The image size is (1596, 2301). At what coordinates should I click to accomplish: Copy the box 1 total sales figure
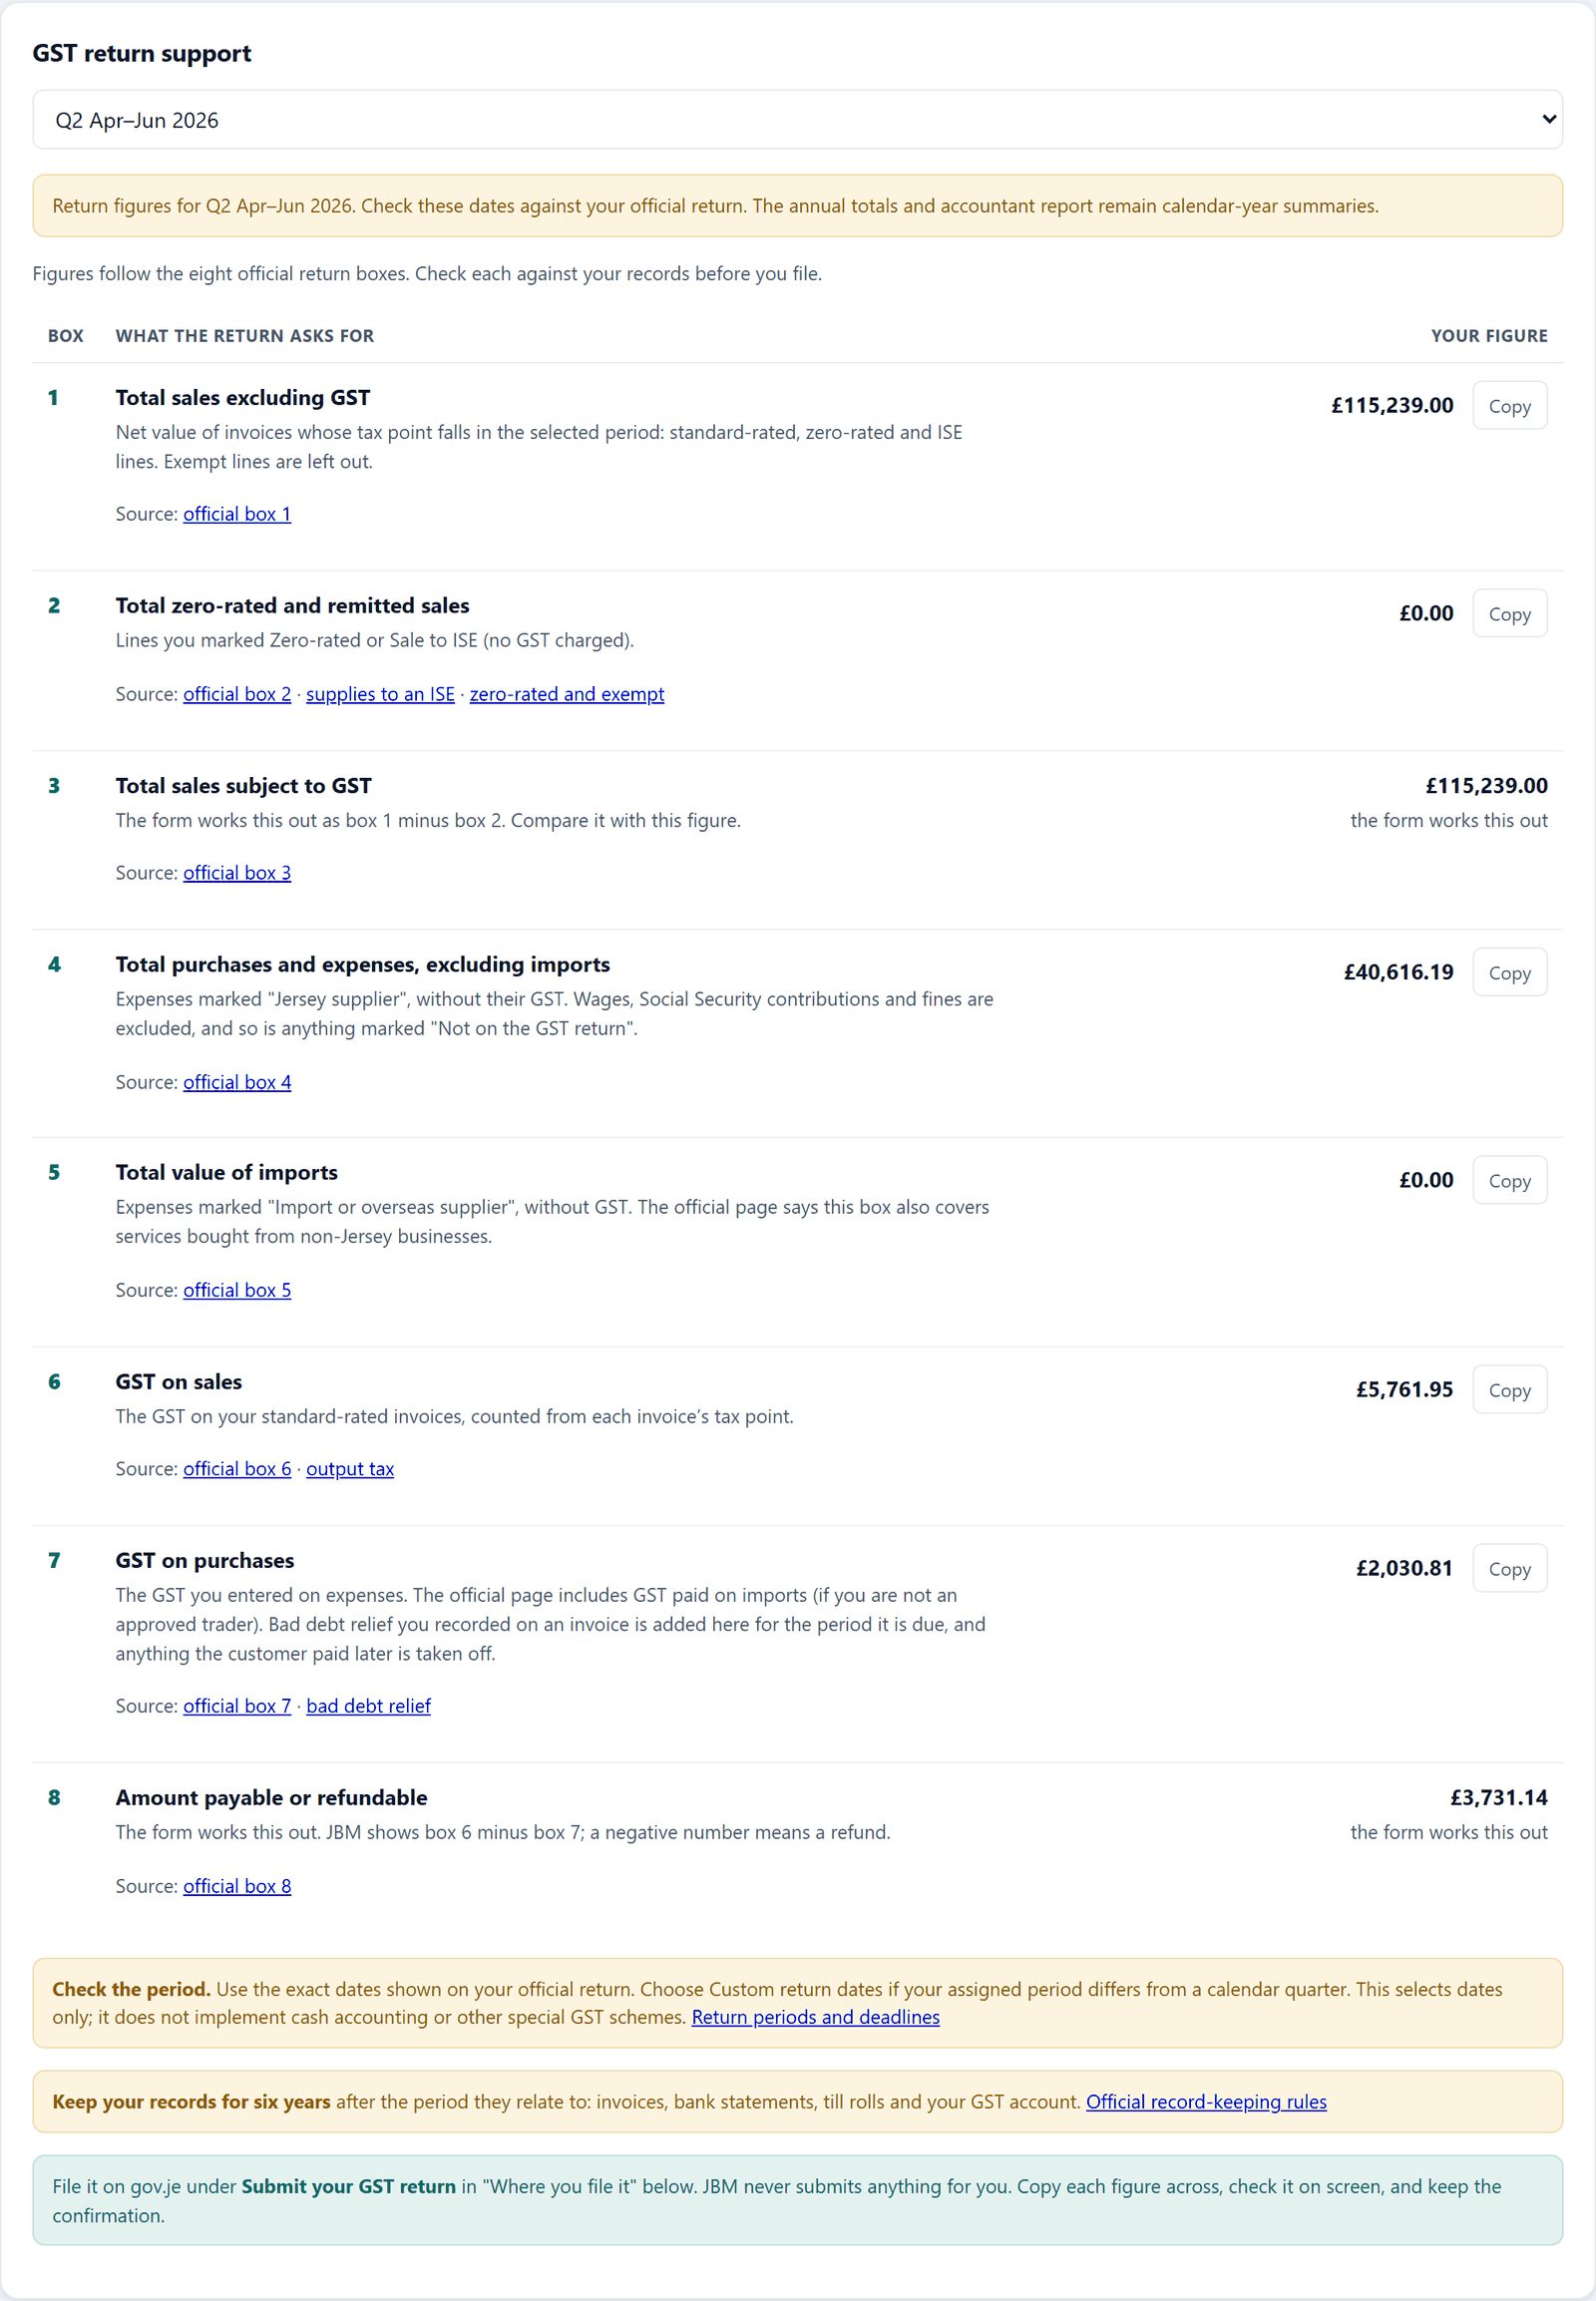[1509, 406]
